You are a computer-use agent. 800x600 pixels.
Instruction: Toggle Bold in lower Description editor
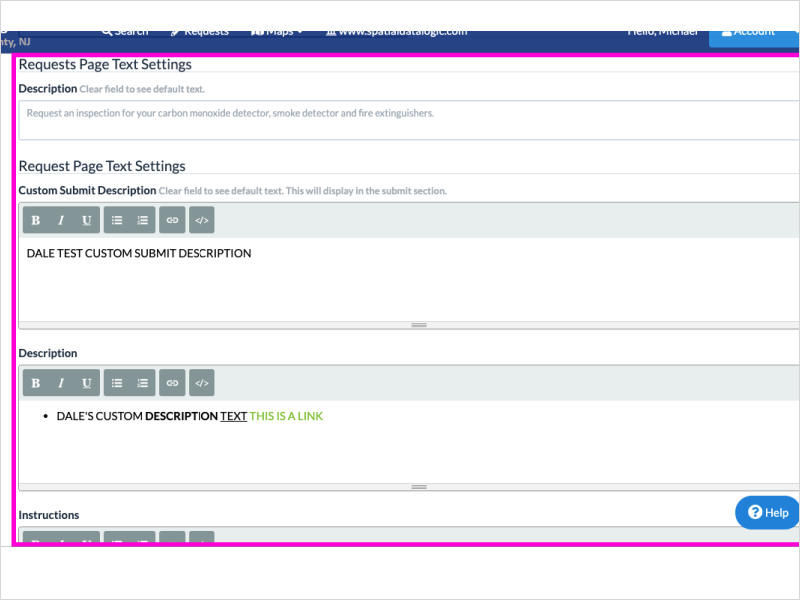click(36, 383)
